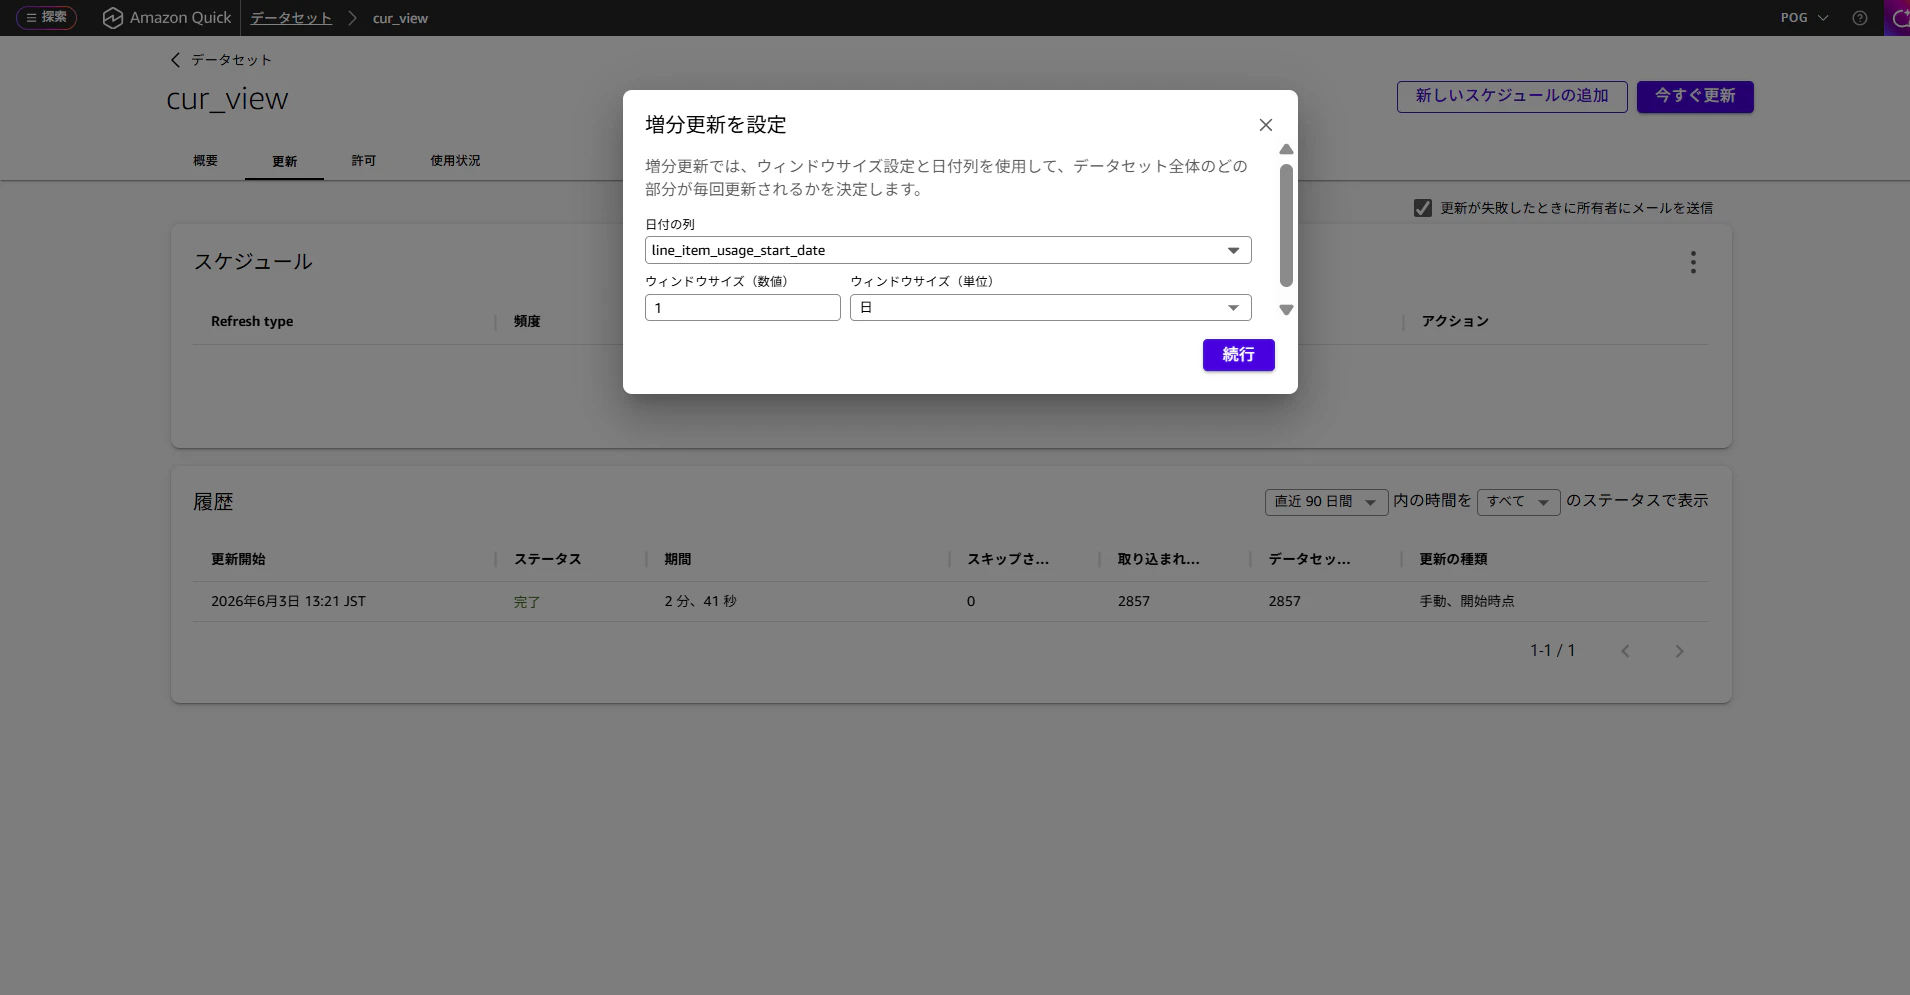
Task: Go back via データセット chevron link
Action: pyautogui.click(x=221, y=60)
